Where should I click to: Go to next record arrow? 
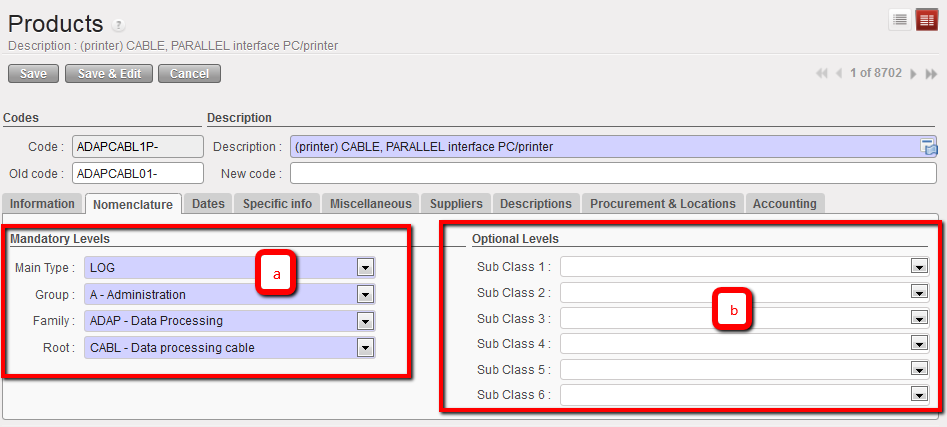tap(913, 74)
